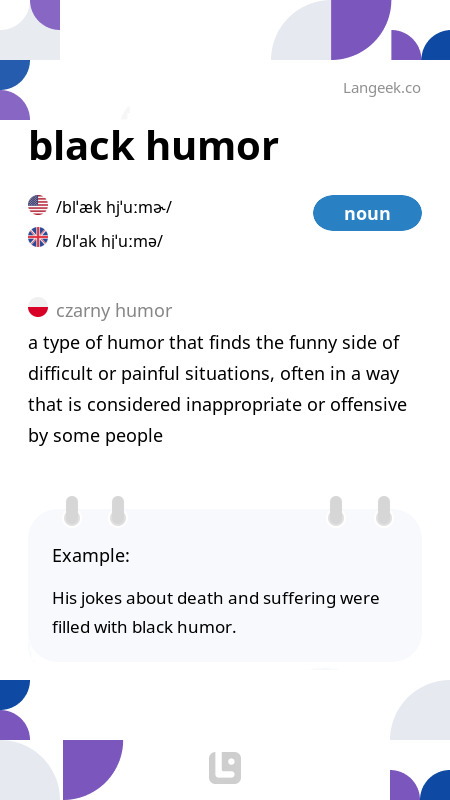This screenshot has width=450, height=800.
Task: Click the Langeek logo at bottom
Action: 225,768
